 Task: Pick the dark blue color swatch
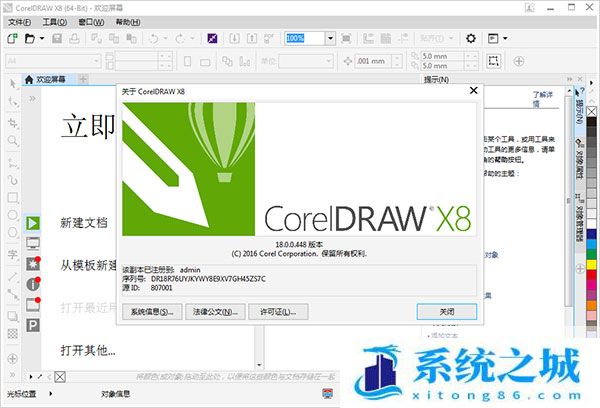click(592, 234)
